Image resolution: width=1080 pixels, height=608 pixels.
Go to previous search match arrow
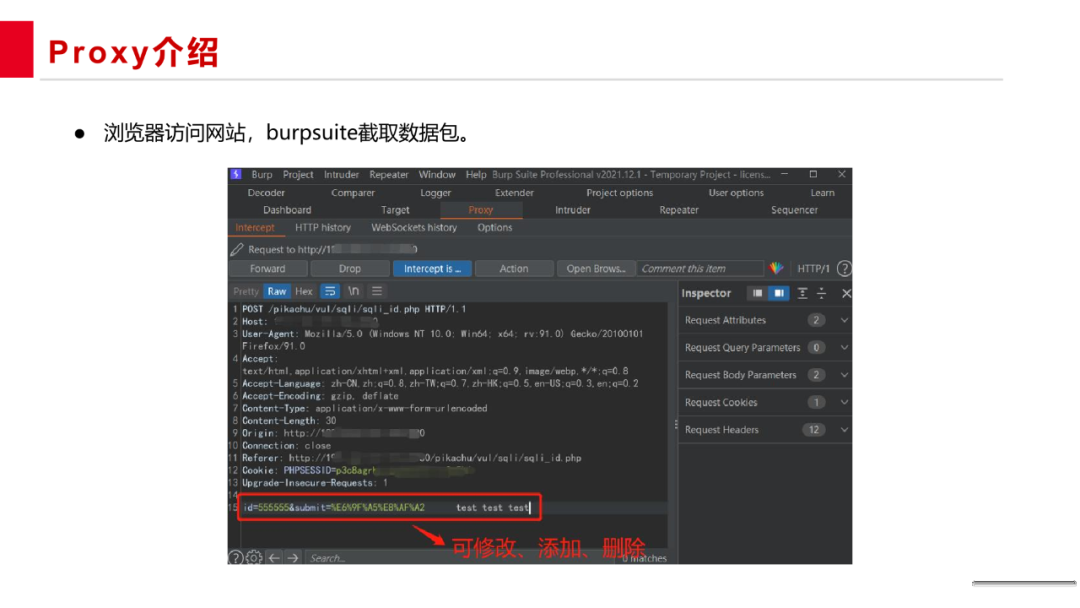click(x=274, y=558)
